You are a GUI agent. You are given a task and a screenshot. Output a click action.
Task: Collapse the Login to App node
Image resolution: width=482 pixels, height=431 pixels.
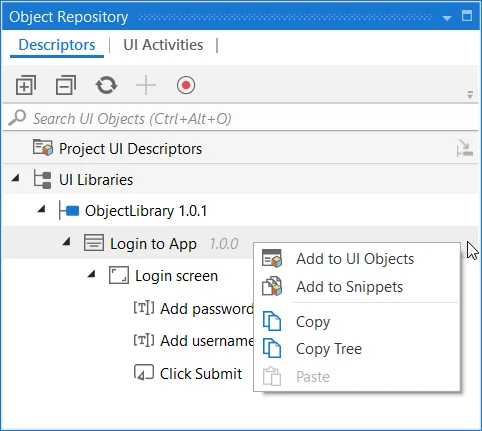67,242
